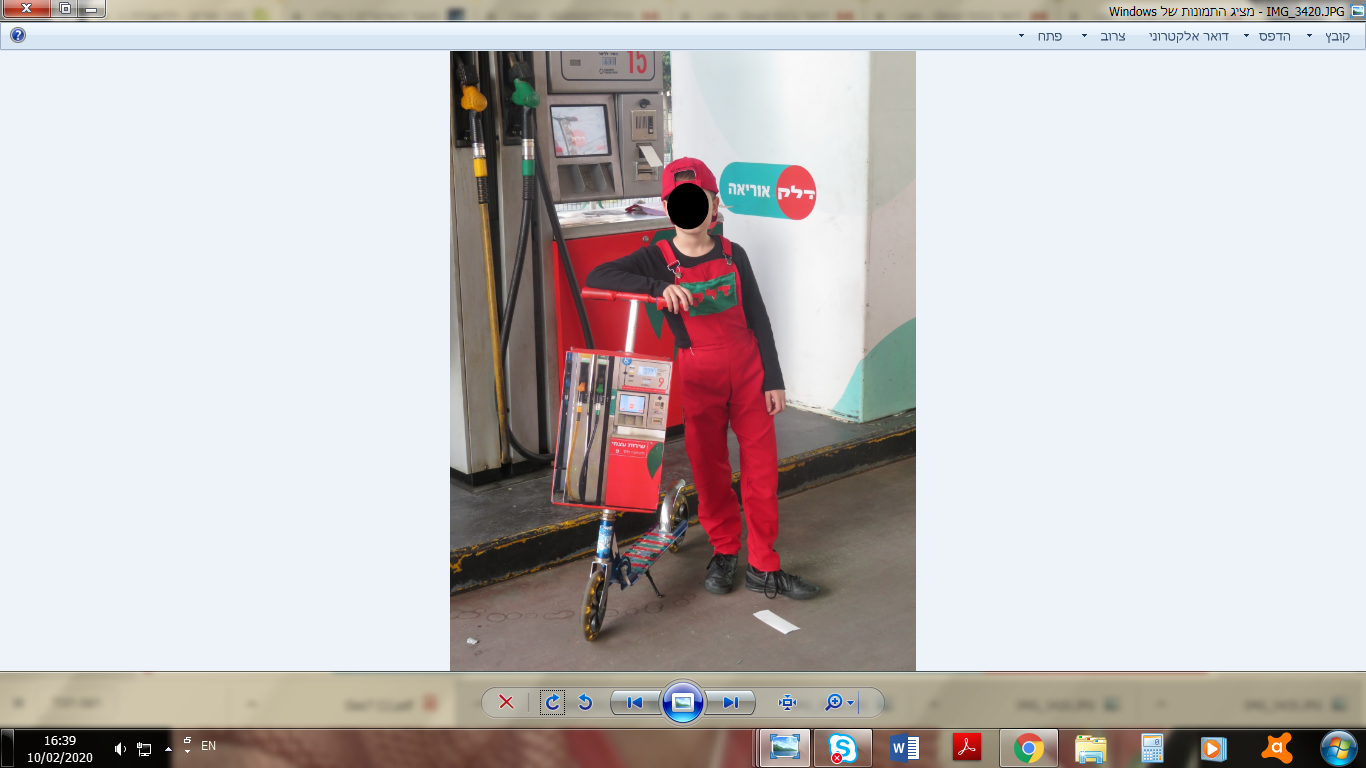1366x768 pixels.
Task: Start the slide show
Action: [x=683, y=702]
